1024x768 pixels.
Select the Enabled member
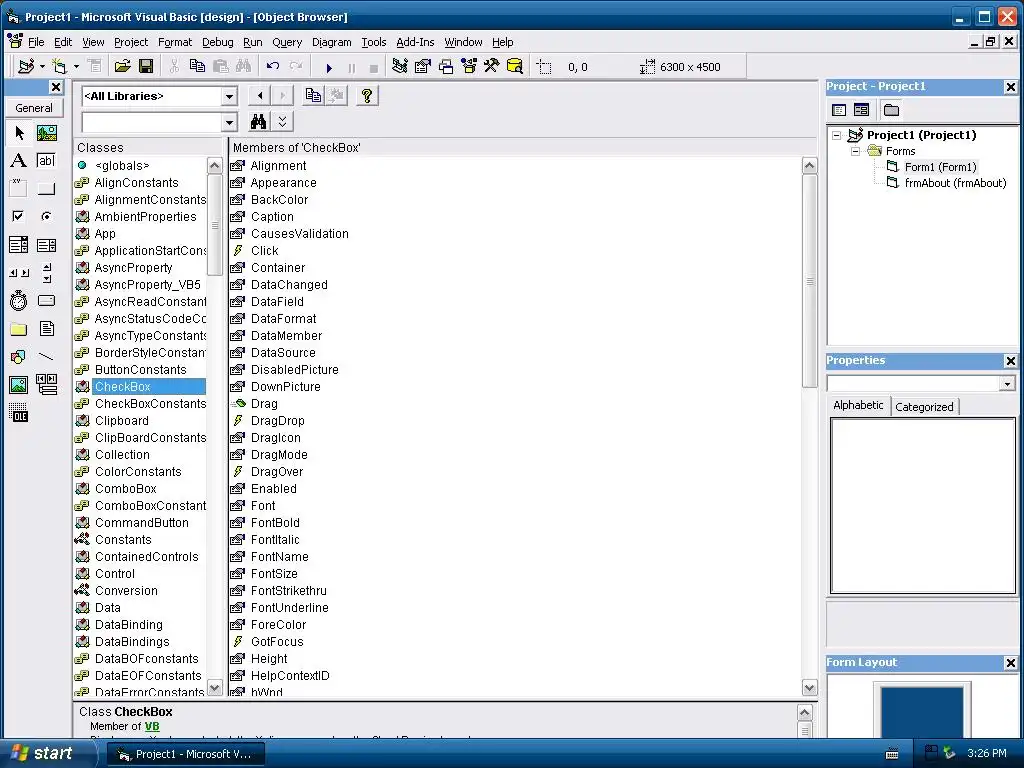[x=273, y=488]
